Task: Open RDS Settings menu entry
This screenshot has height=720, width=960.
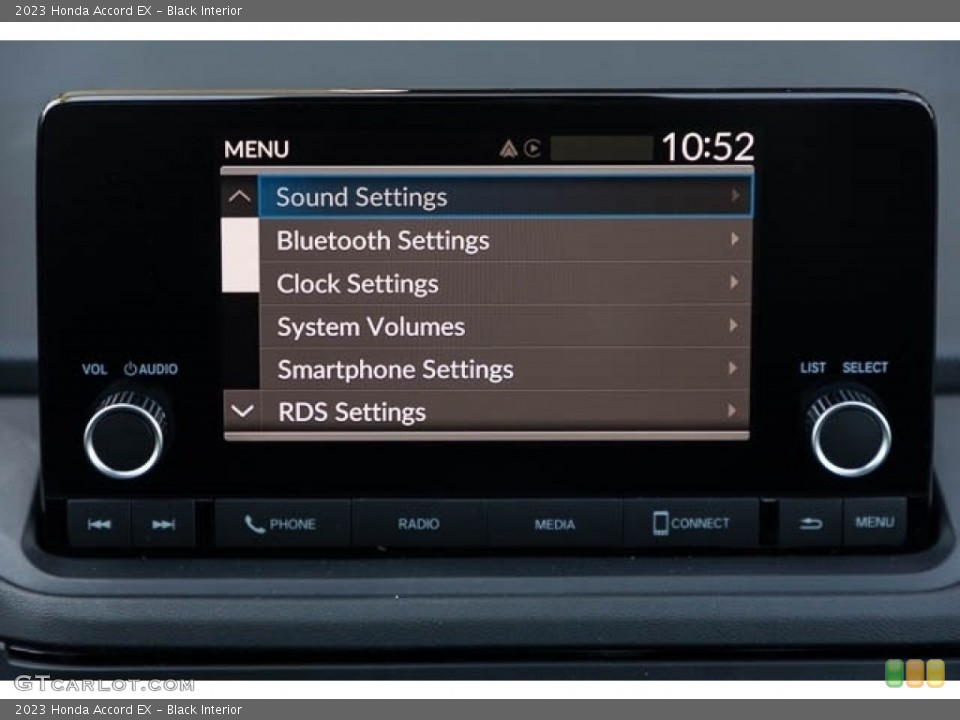Action: point(506,411)
